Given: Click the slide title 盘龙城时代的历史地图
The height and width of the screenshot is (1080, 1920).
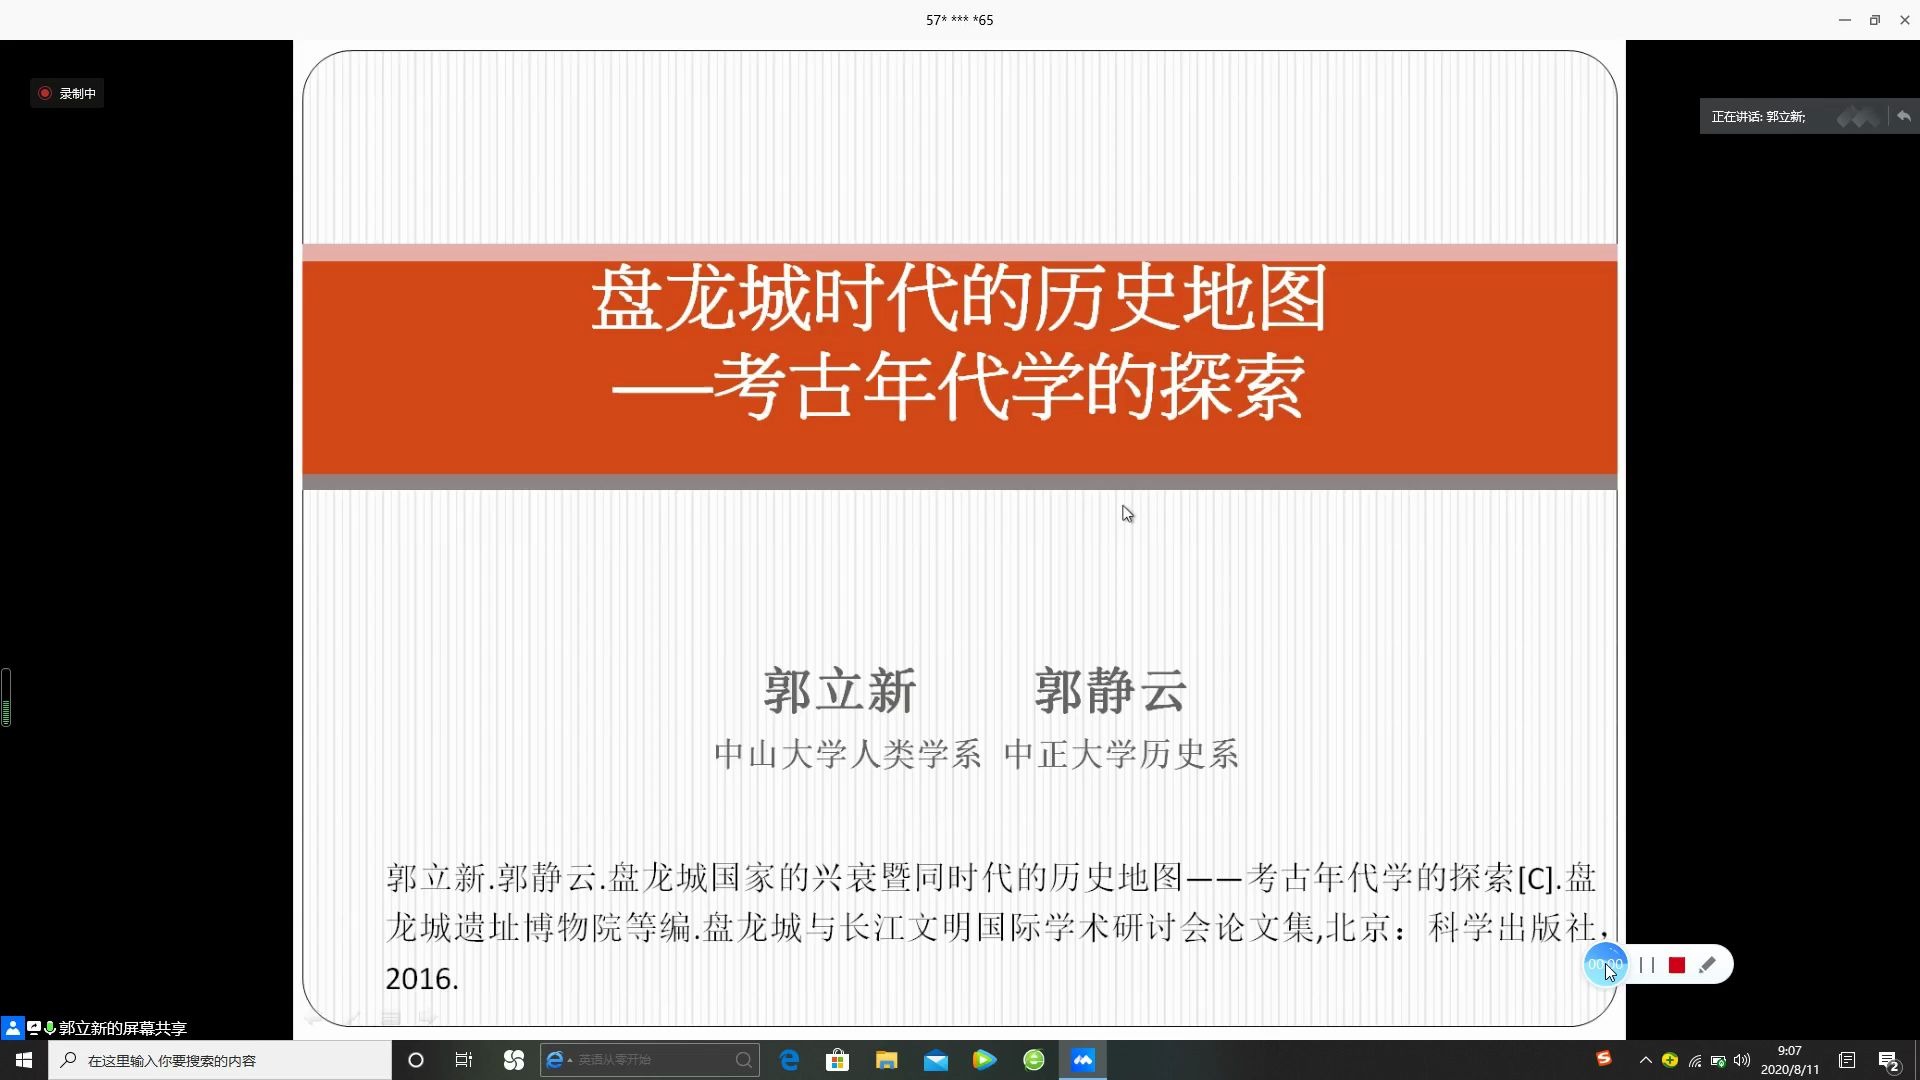Looking at the screenshot, I should click(x=959, y=298).
